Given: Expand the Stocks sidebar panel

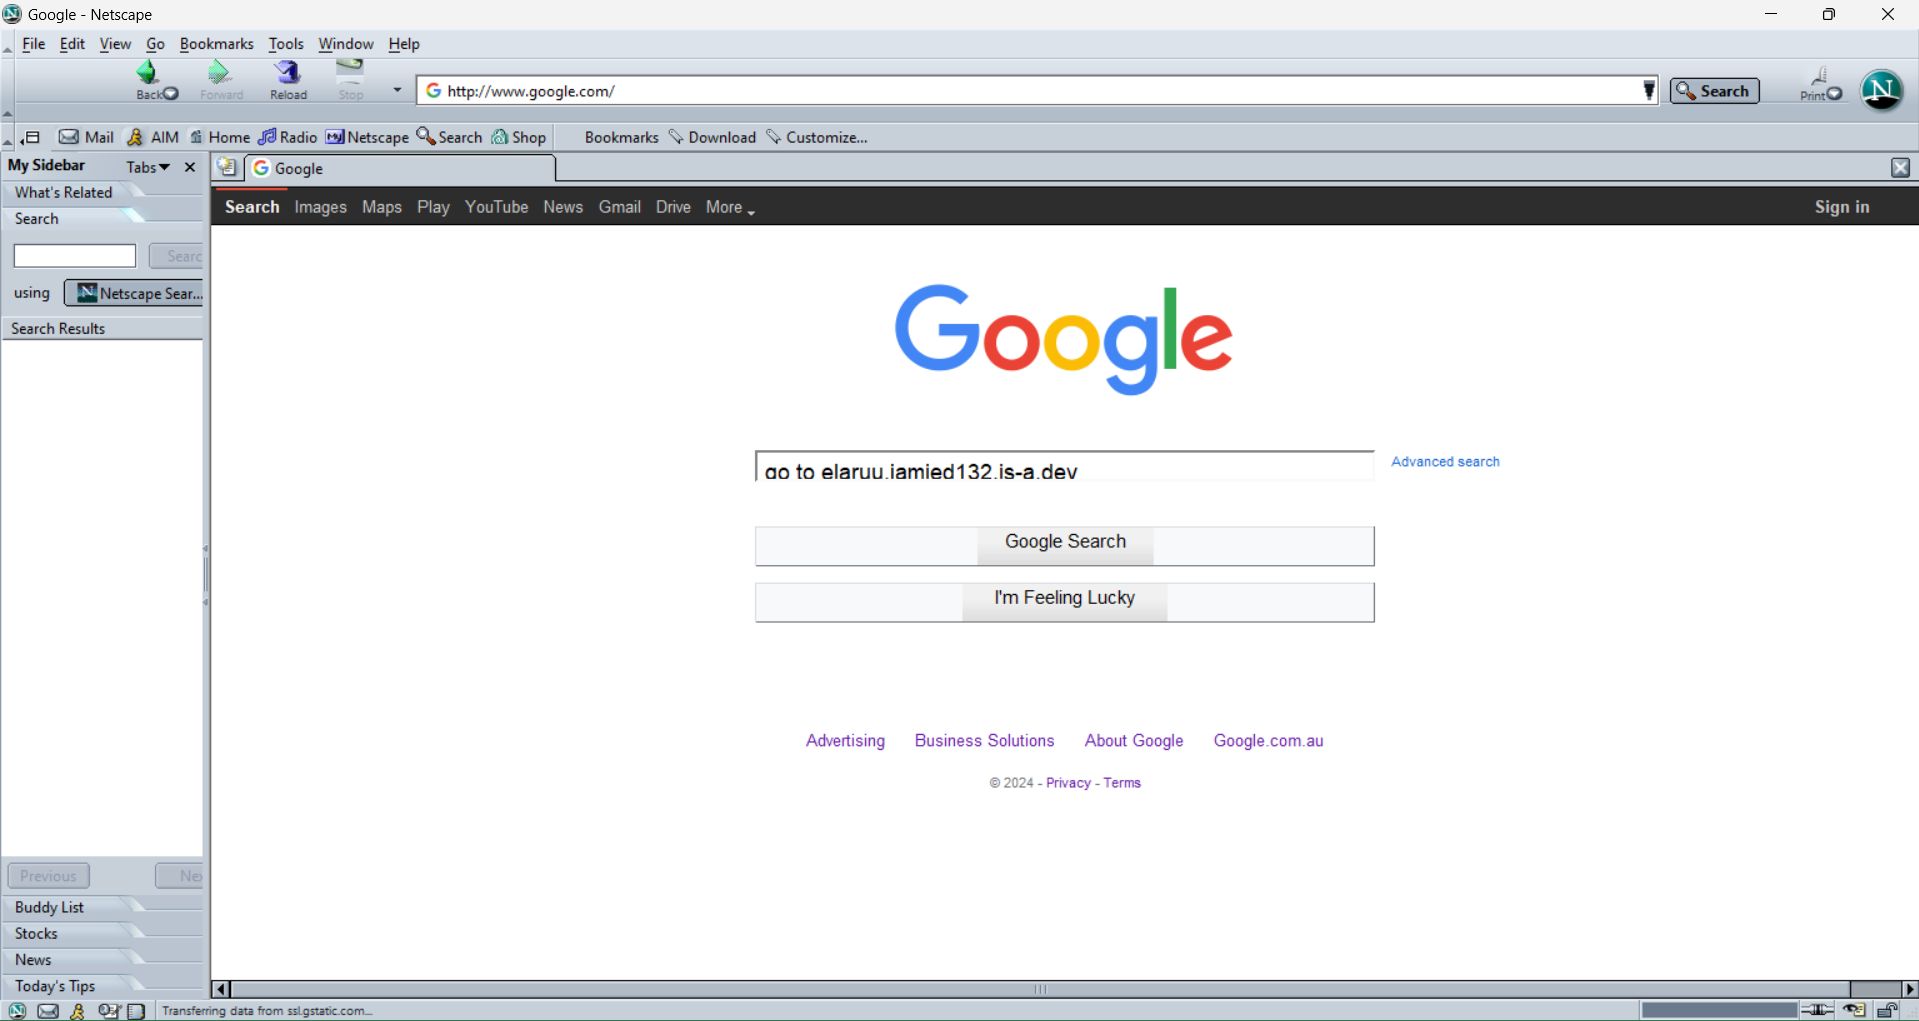Looking at the screenshot, I should (103, 933).
